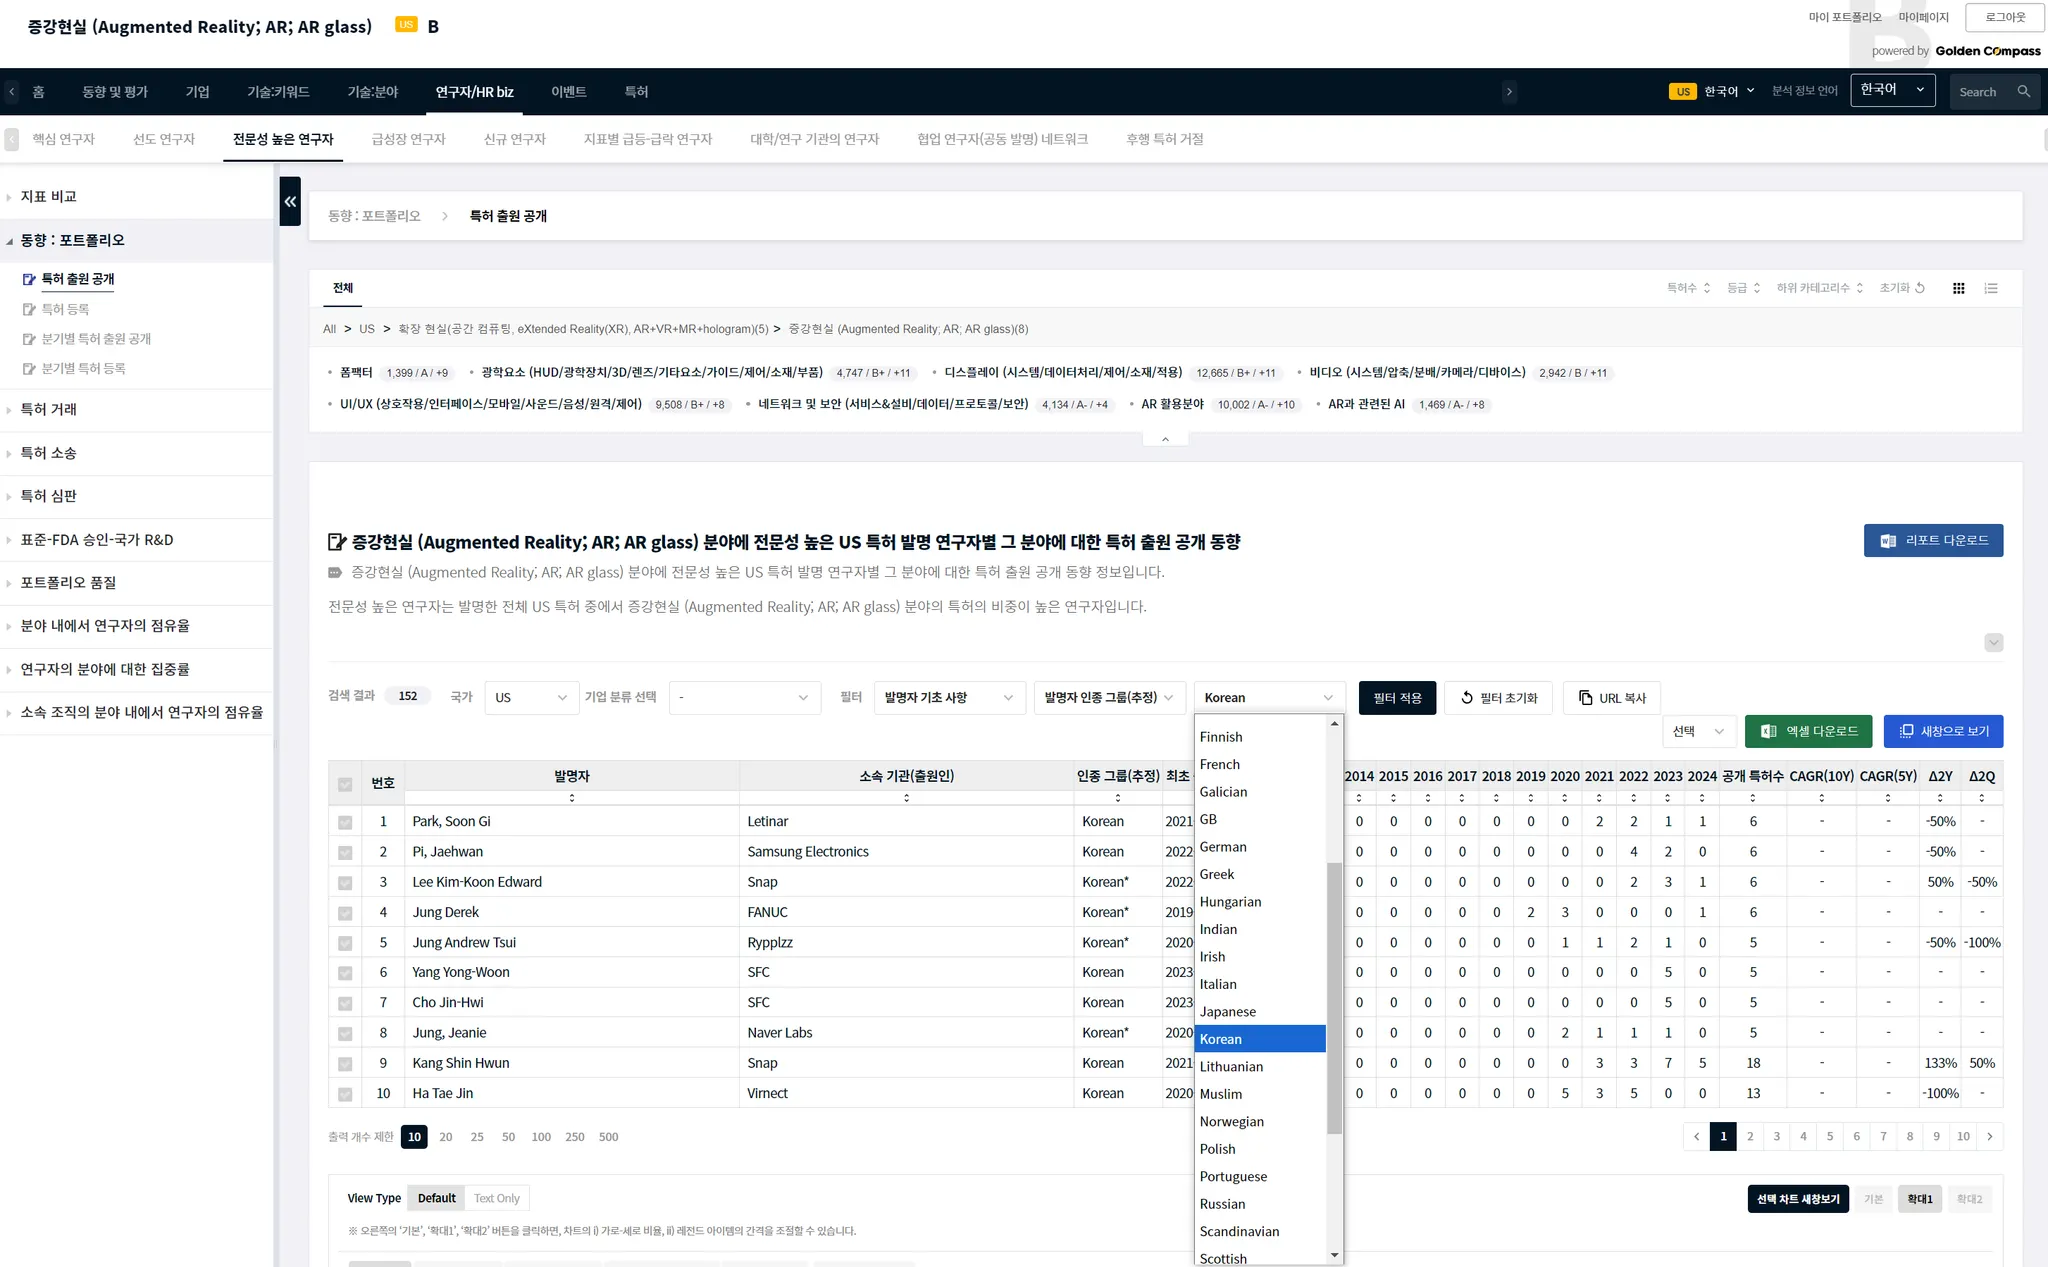Switch to grid view icon
The width and height of the screenshot is (2048, 1267).
[x=1958, y=288]
